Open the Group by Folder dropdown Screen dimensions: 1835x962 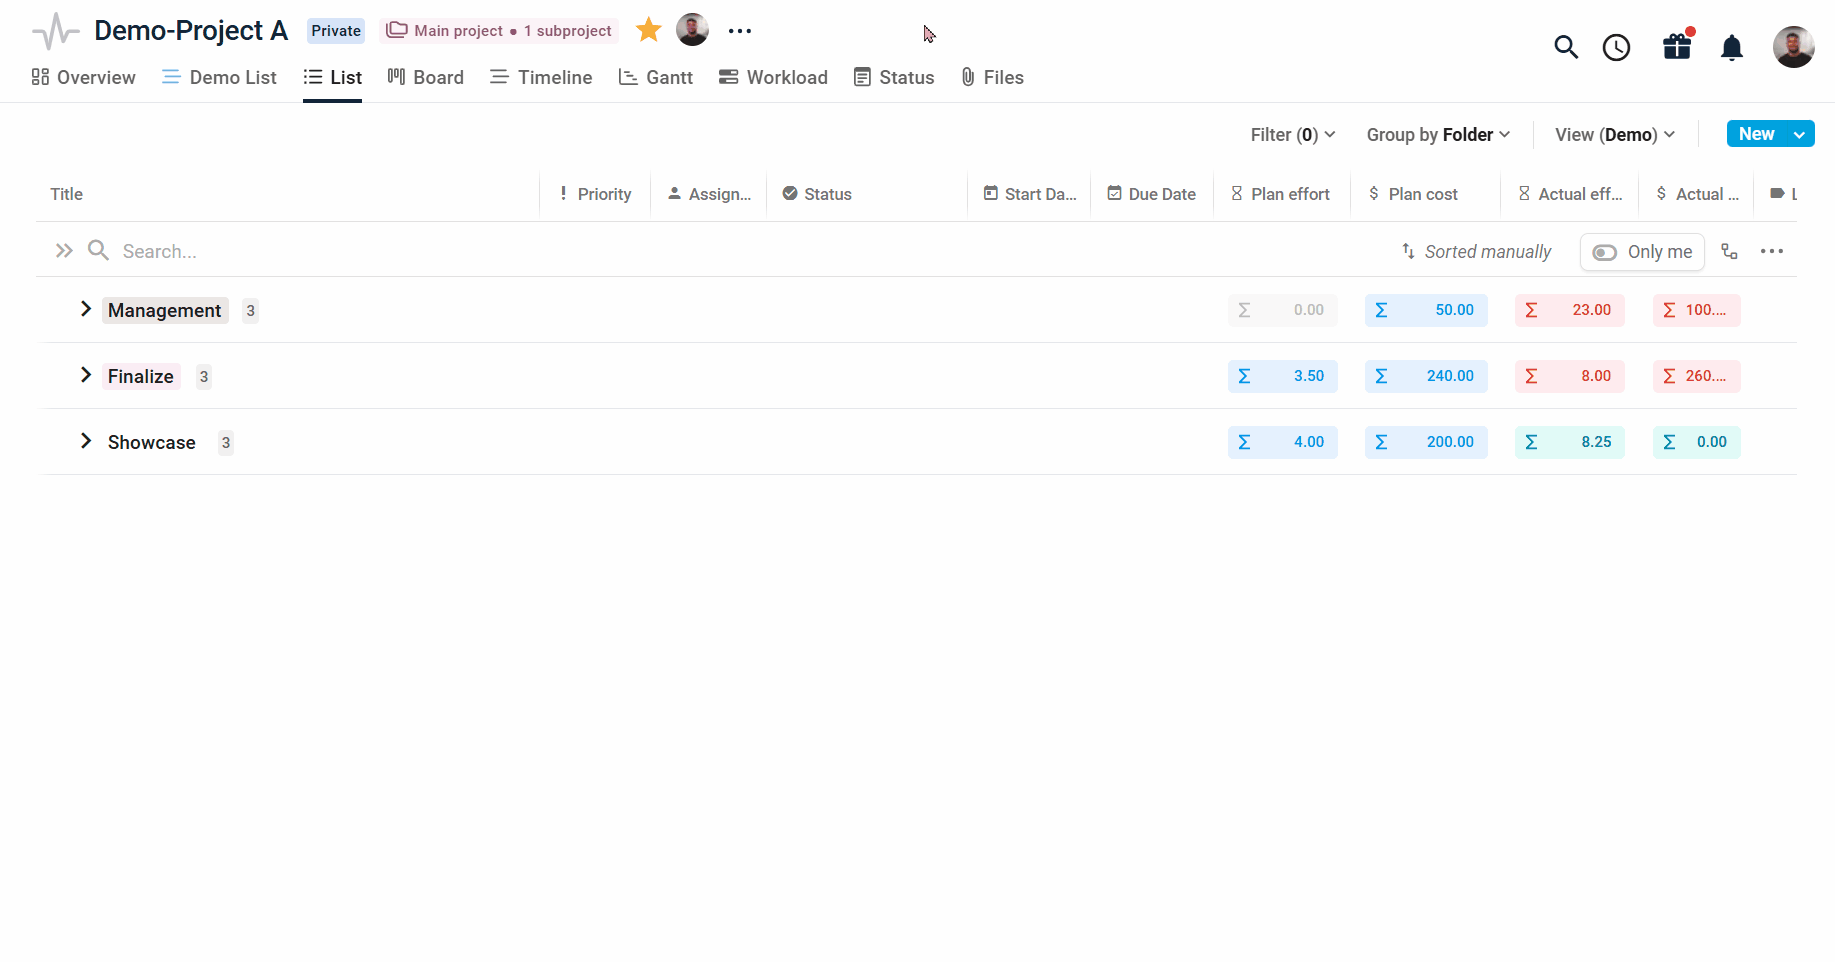point(1438,134)
